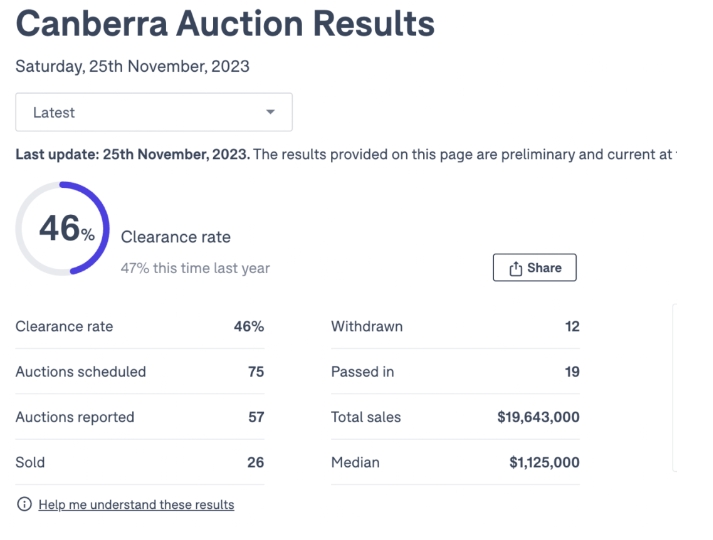Click the Withdrawn row label
713x540 pixels.
tap(367, 326)
